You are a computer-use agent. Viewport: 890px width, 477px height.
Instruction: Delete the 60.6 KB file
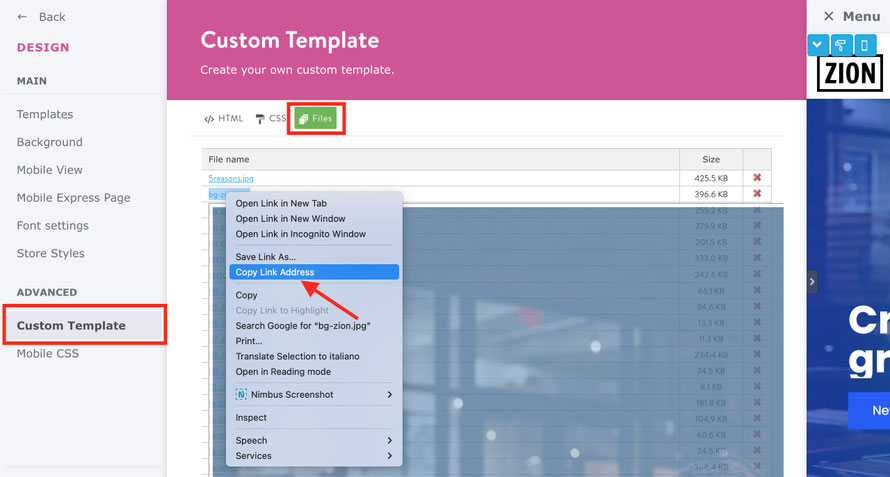757,434
